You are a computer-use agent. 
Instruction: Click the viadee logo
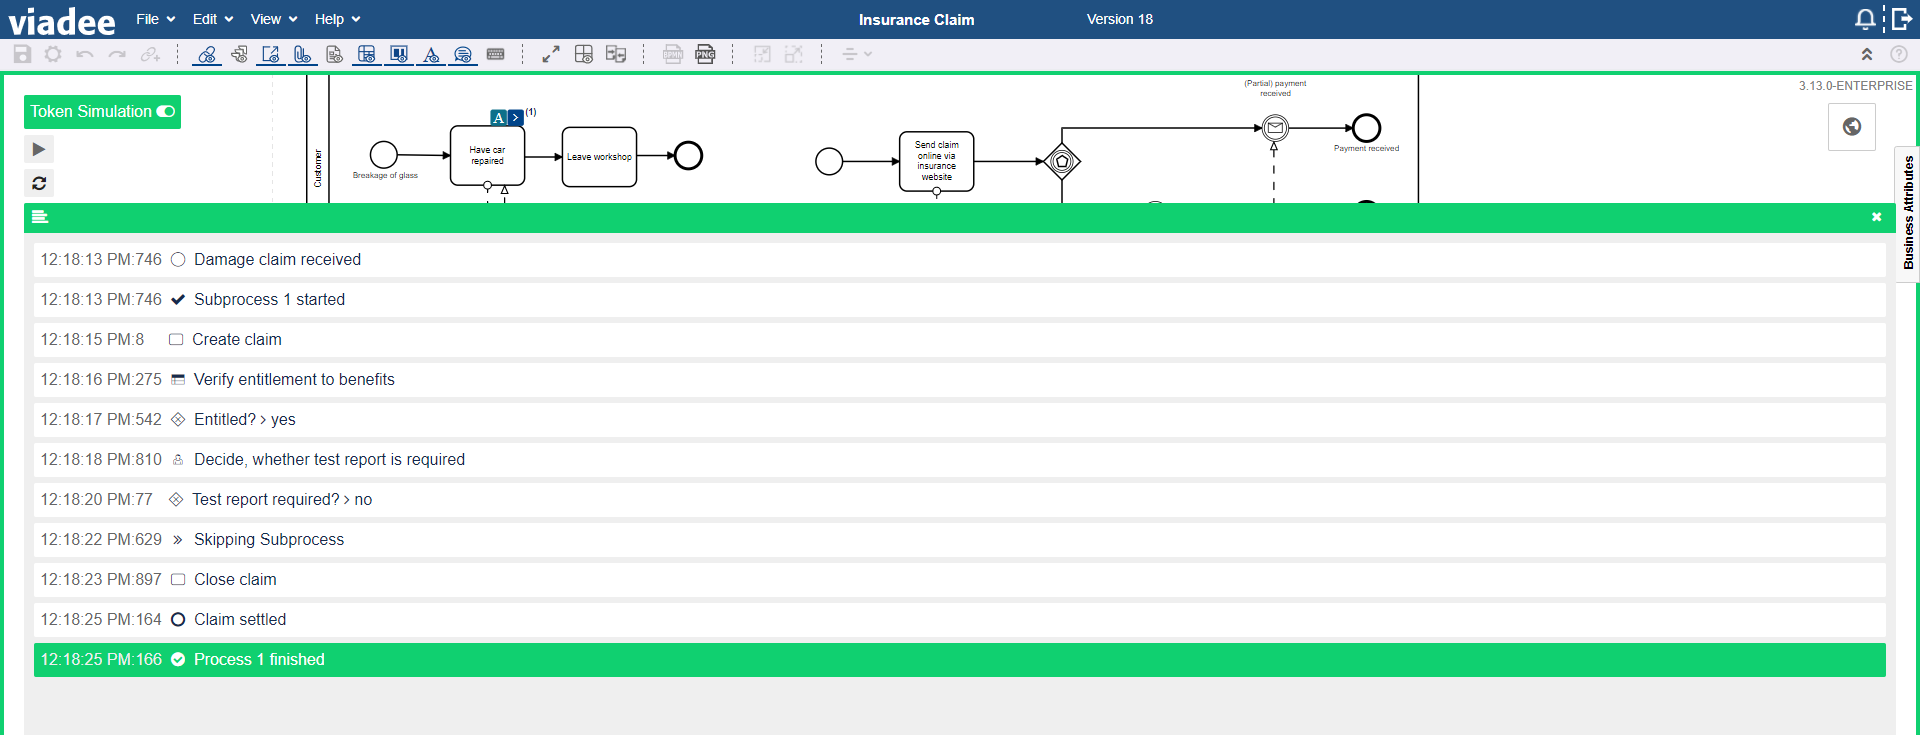click(62, 20)
